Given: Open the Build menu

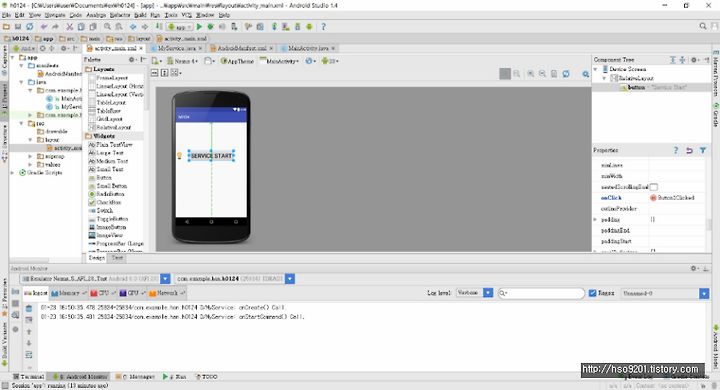Looking at the screenshot, I should coord(140,15).
